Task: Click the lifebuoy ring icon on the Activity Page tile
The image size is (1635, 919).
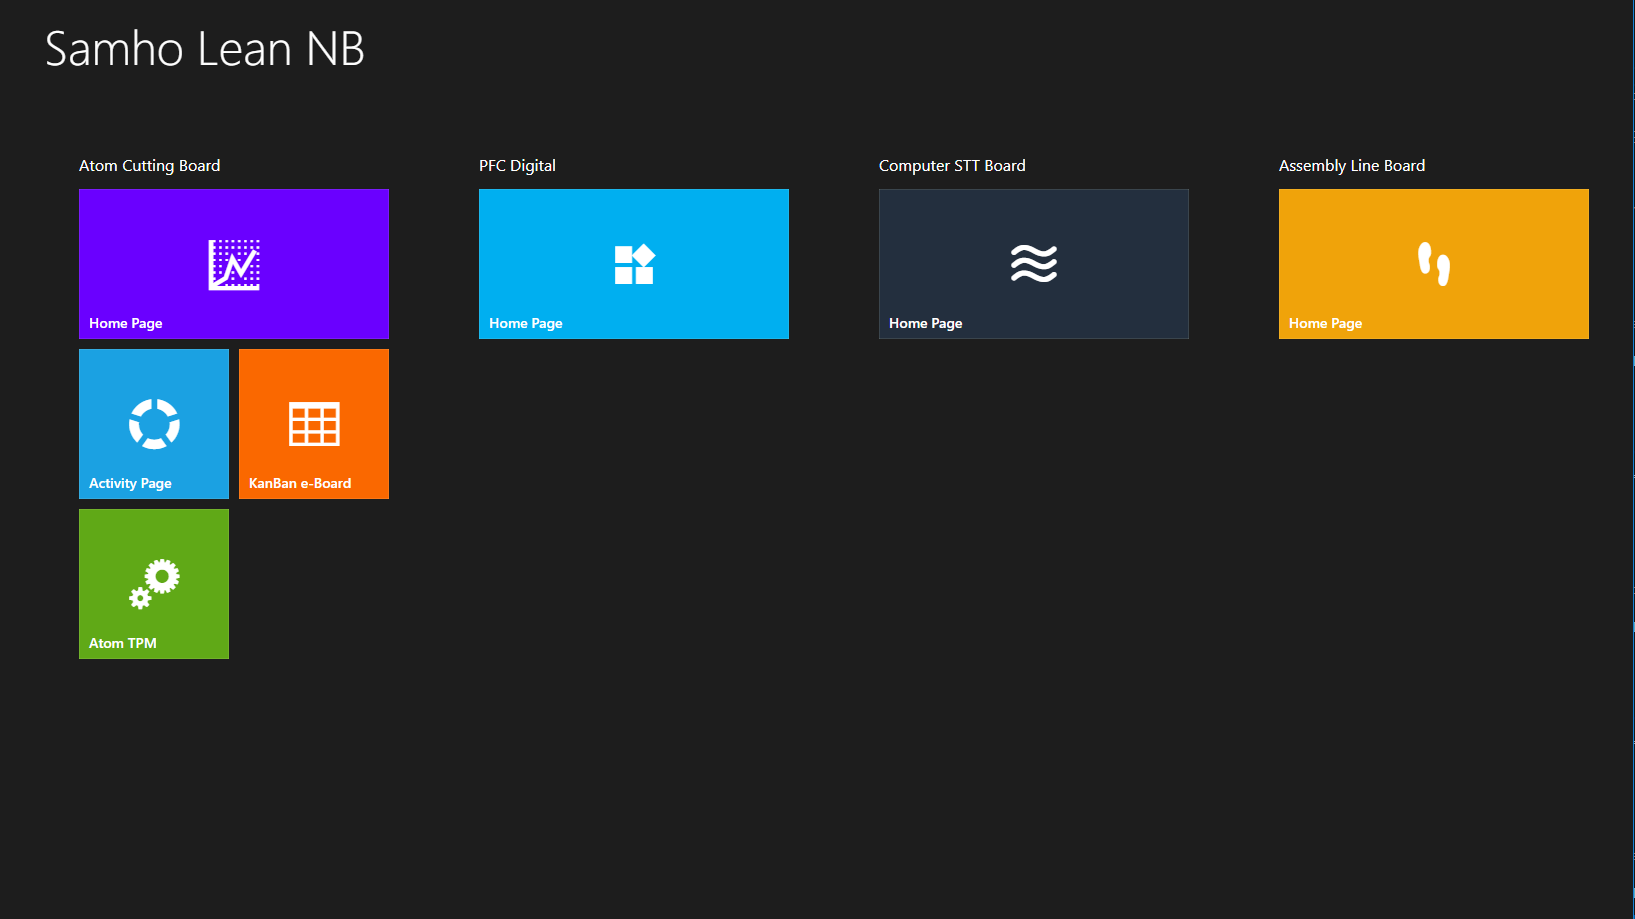Action: 154,424
